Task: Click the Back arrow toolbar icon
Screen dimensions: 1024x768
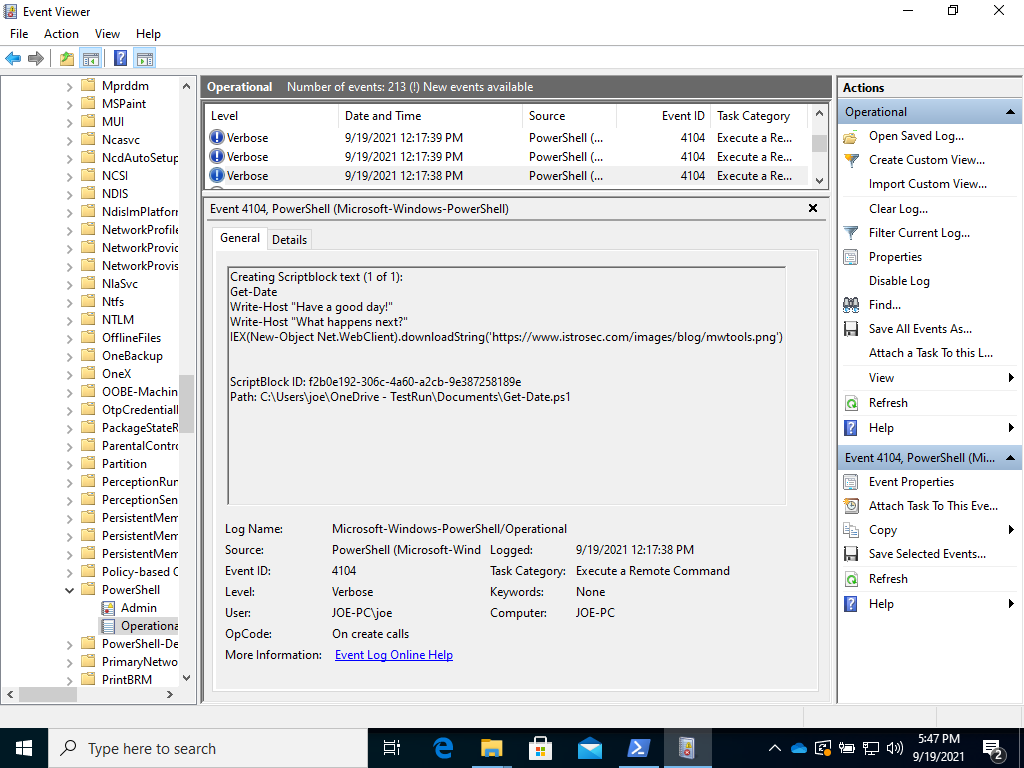Action: point(13,59)
